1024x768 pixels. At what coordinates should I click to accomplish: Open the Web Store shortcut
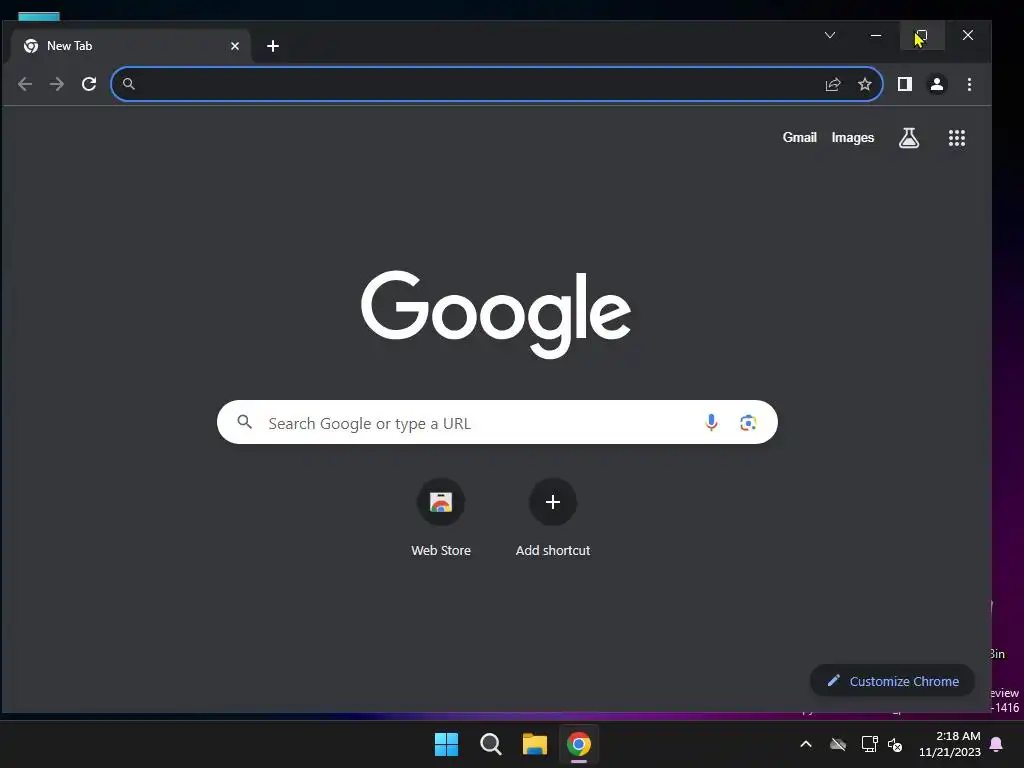441,518
